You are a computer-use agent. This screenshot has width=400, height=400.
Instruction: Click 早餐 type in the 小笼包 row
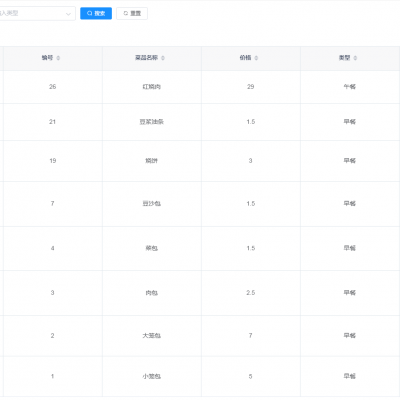pyautogui.click(x=350, y=376)
